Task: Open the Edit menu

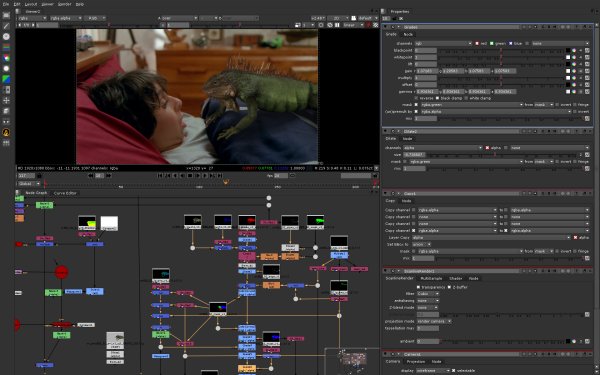Action: [x=17, y=4]
